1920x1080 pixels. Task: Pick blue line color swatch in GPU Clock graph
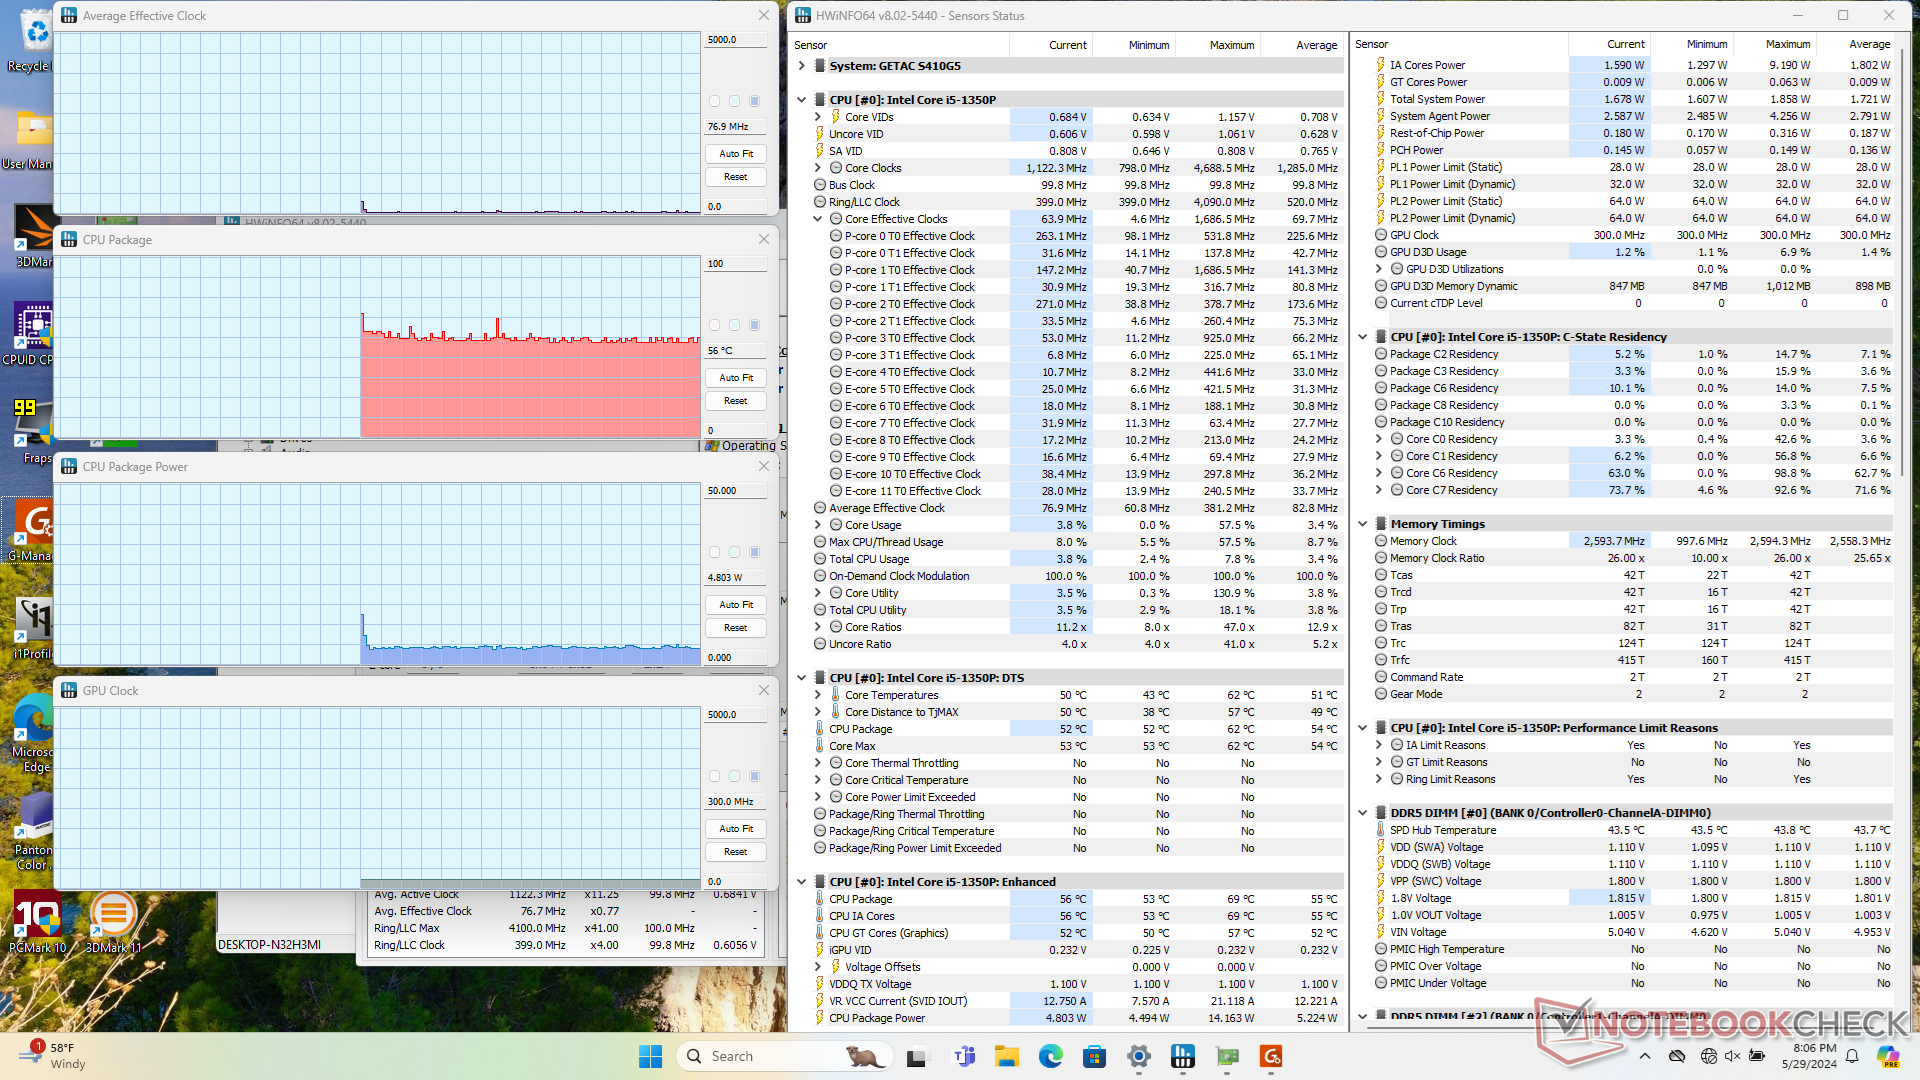[x=755, y=776]
